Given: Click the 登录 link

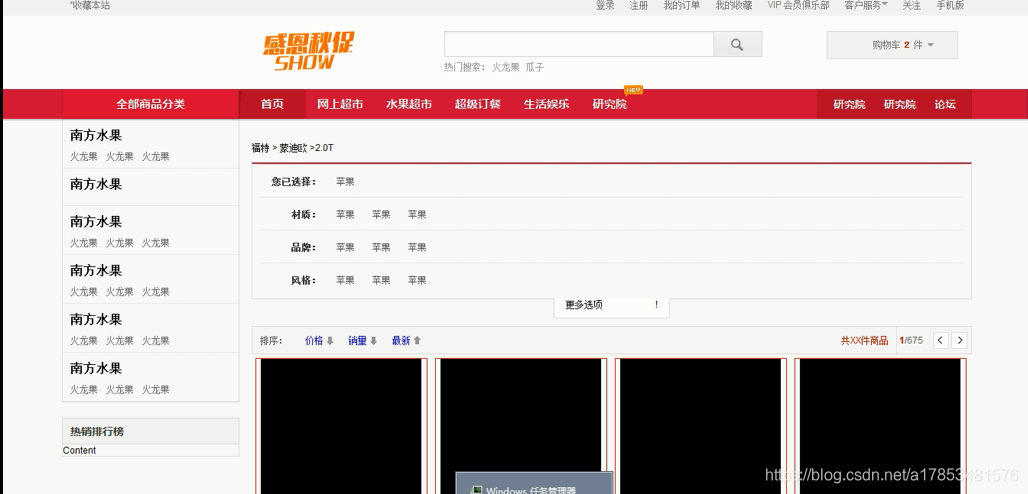Looking at the screenshot, I should pos(604,5).
